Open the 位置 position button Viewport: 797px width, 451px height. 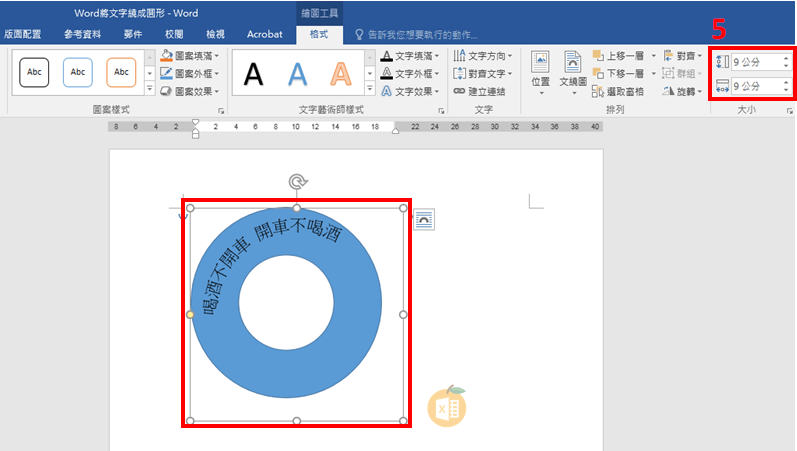[x=541, y=74]
